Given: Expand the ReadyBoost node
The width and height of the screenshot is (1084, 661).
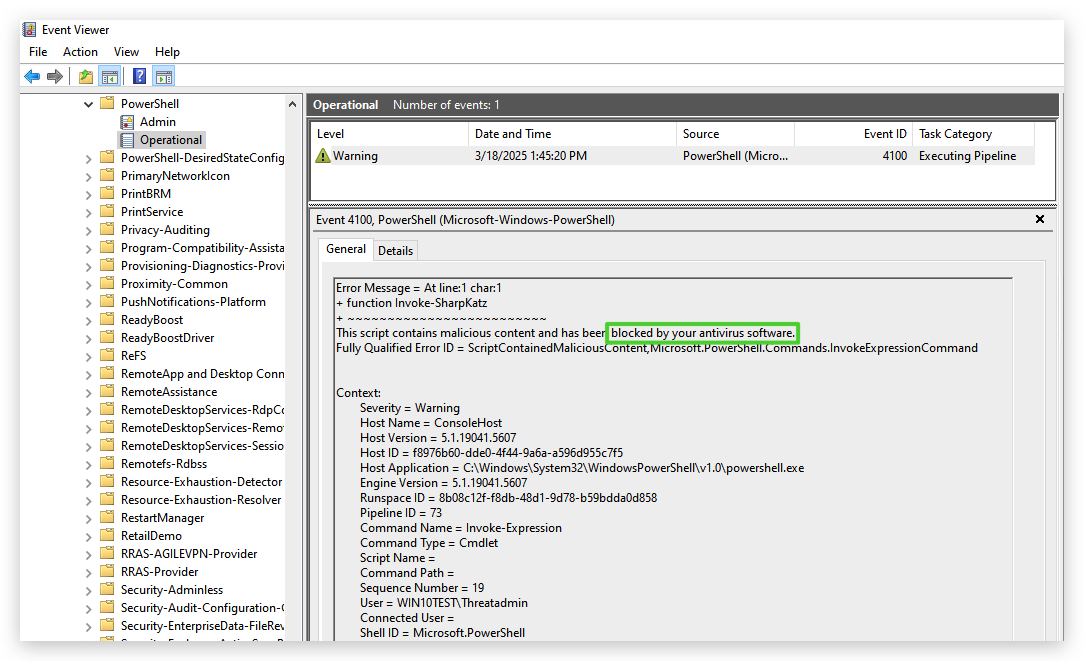Looking at the screenshot, I should click(88, 320).
